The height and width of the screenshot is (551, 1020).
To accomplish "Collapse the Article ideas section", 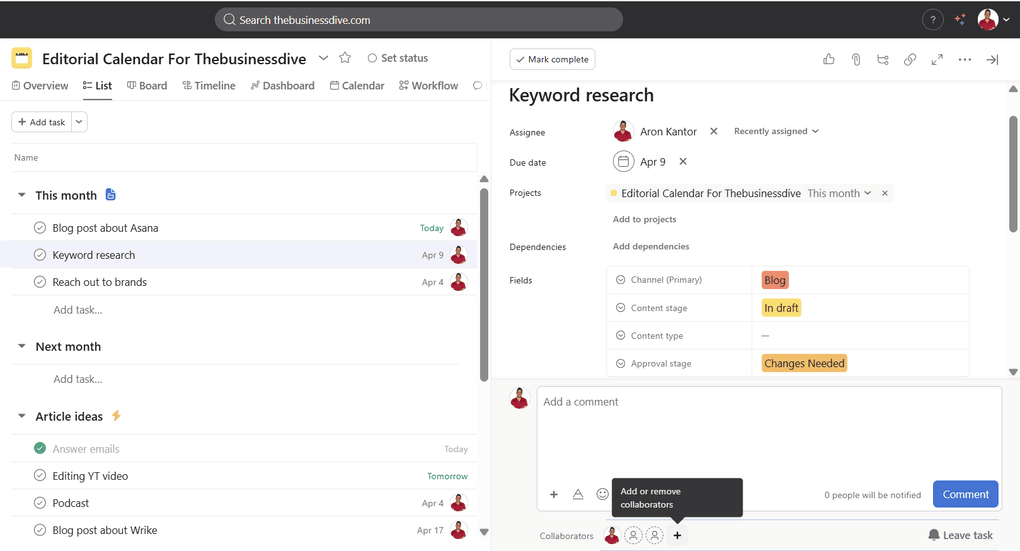I will tap(21, 416).
